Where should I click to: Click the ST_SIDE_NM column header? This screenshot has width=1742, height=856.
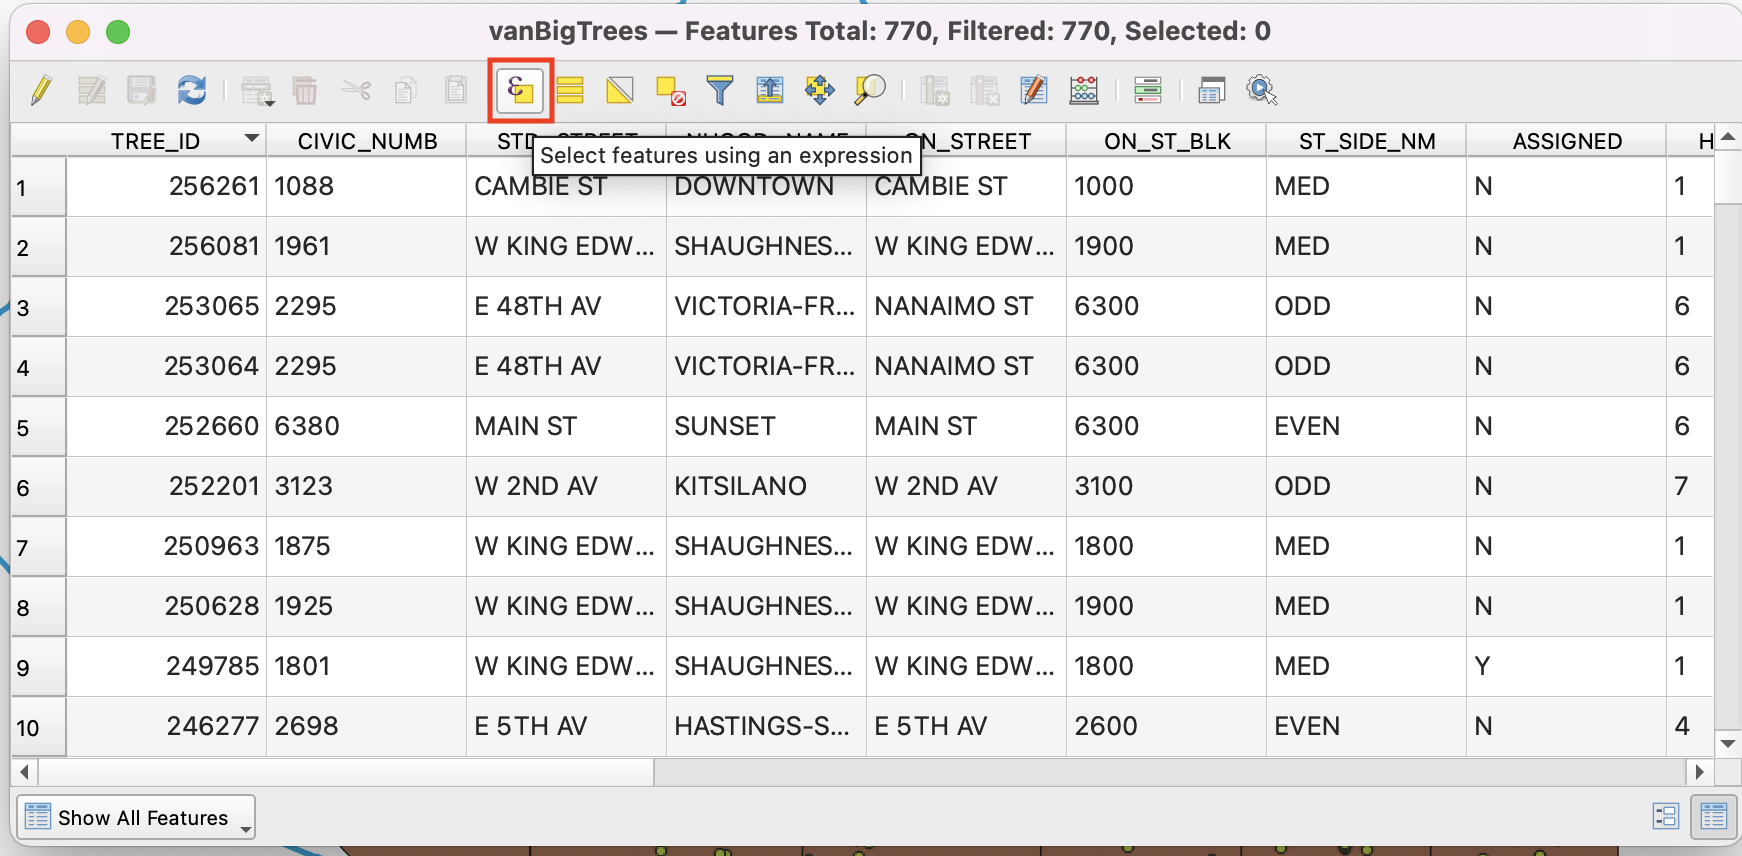[1366, 142]
